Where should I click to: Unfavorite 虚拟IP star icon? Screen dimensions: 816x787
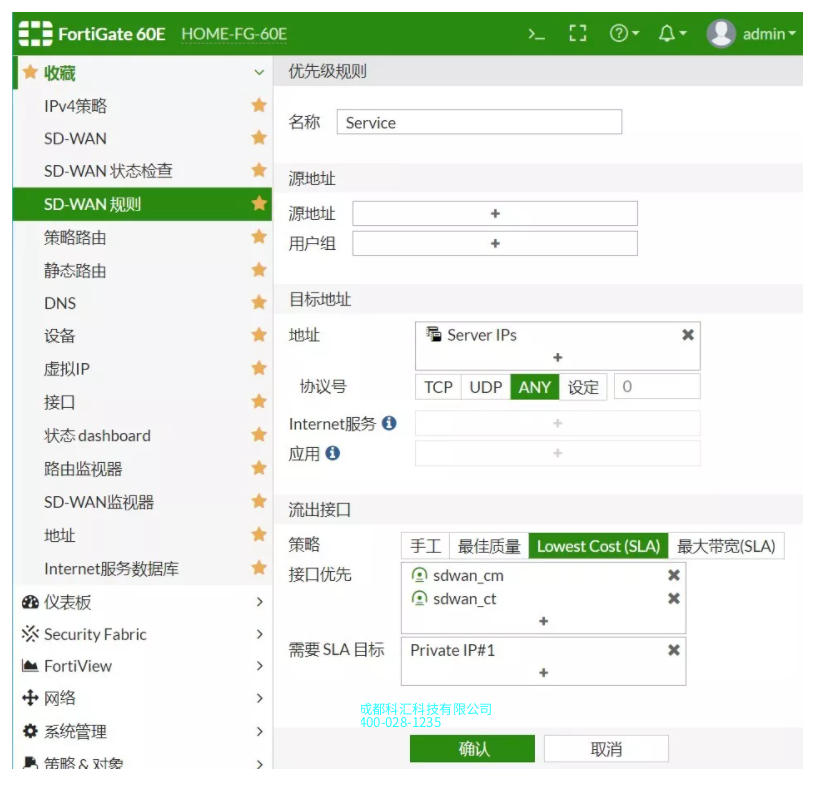[259, 369]
